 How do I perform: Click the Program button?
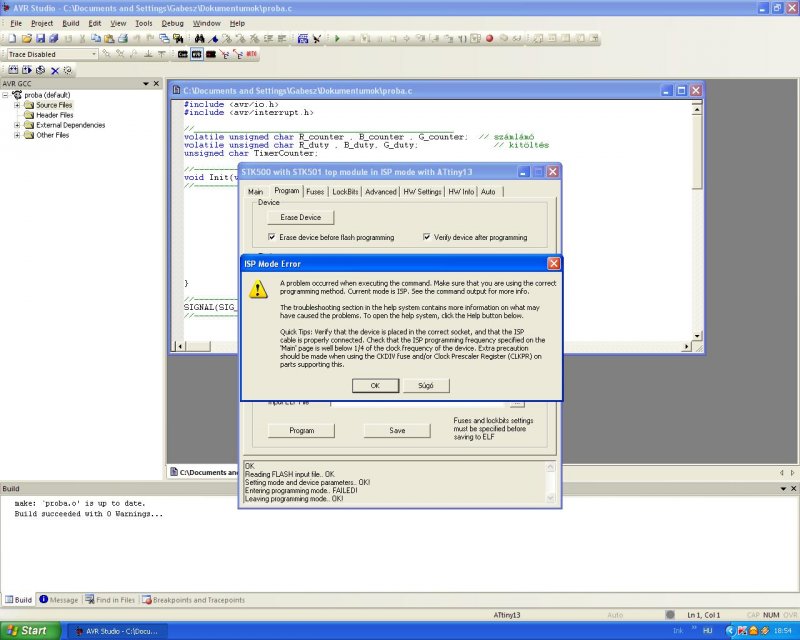301,430
